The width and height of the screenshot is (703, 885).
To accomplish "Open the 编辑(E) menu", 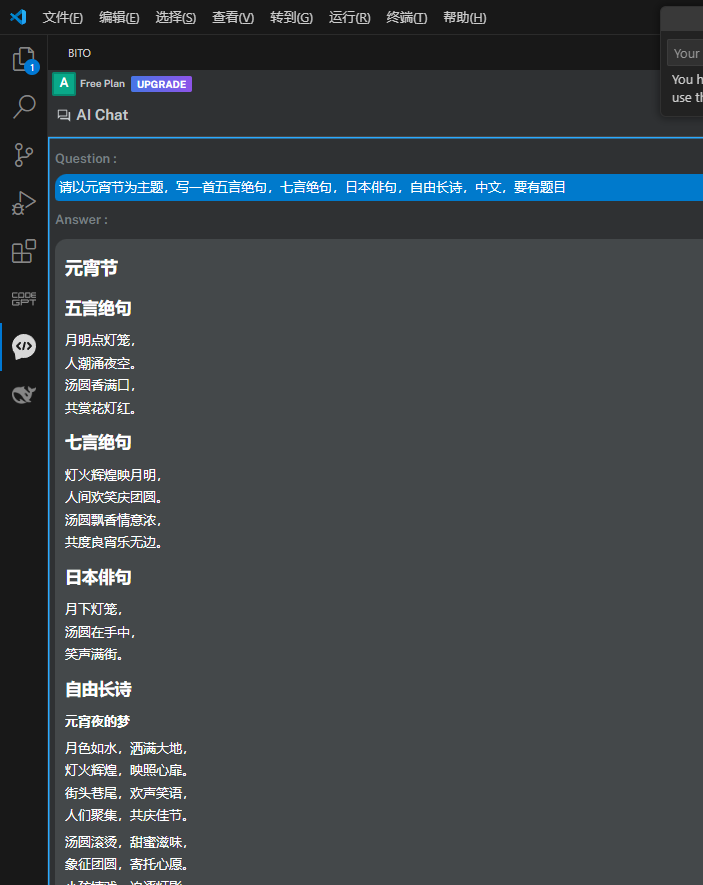I will [x=119, y=17].
